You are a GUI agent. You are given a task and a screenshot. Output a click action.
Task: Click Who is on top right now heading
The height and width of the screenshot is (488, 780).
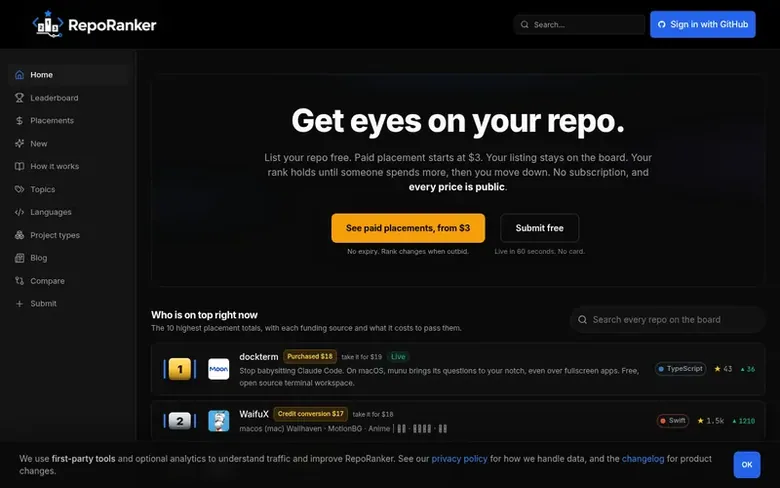[x=204, y=315]
